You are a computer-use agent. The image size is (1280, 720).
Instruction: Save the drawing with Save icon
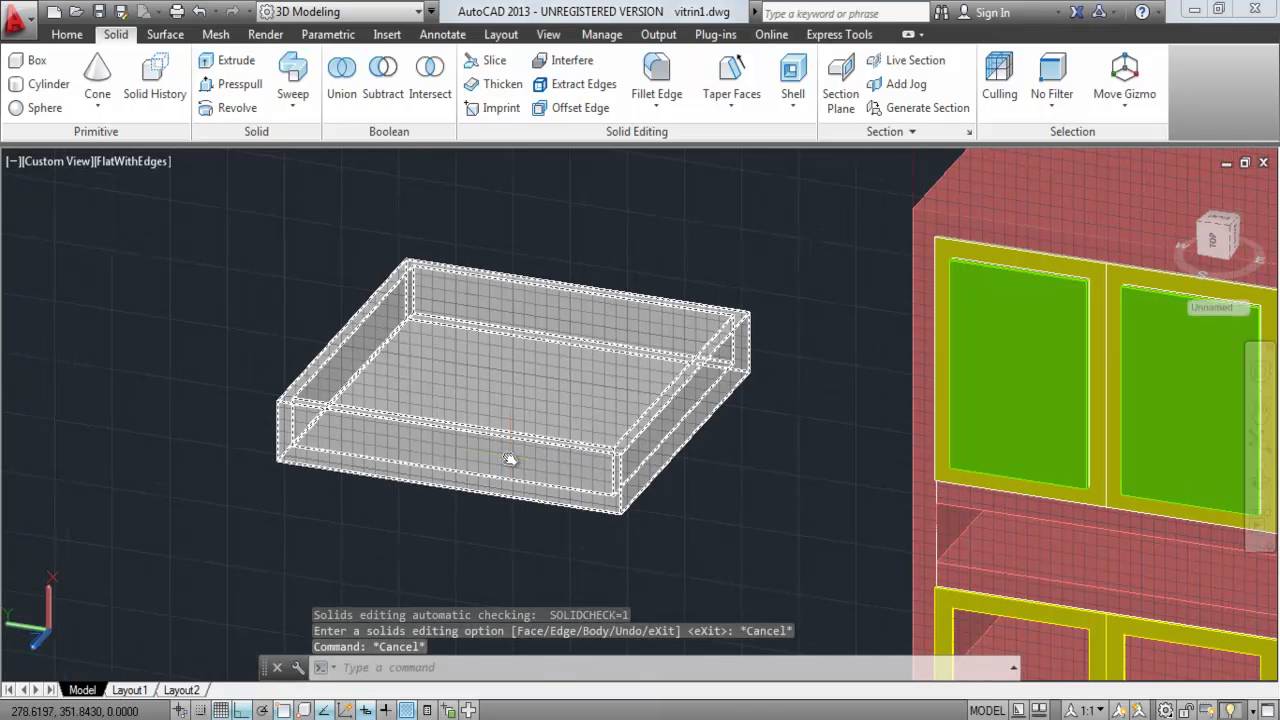pyautogui.click(x=99, y=12)
